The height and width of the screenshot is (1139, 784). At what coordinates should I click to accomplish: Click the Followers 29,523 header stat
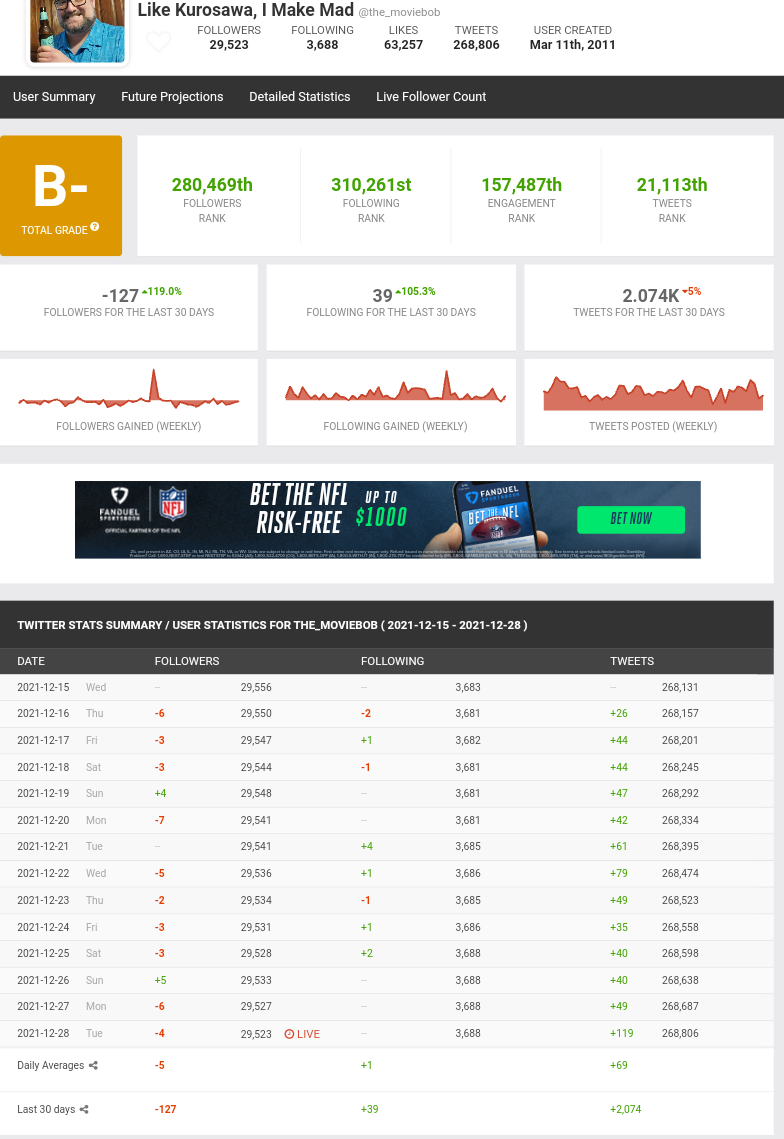point(229,37)
